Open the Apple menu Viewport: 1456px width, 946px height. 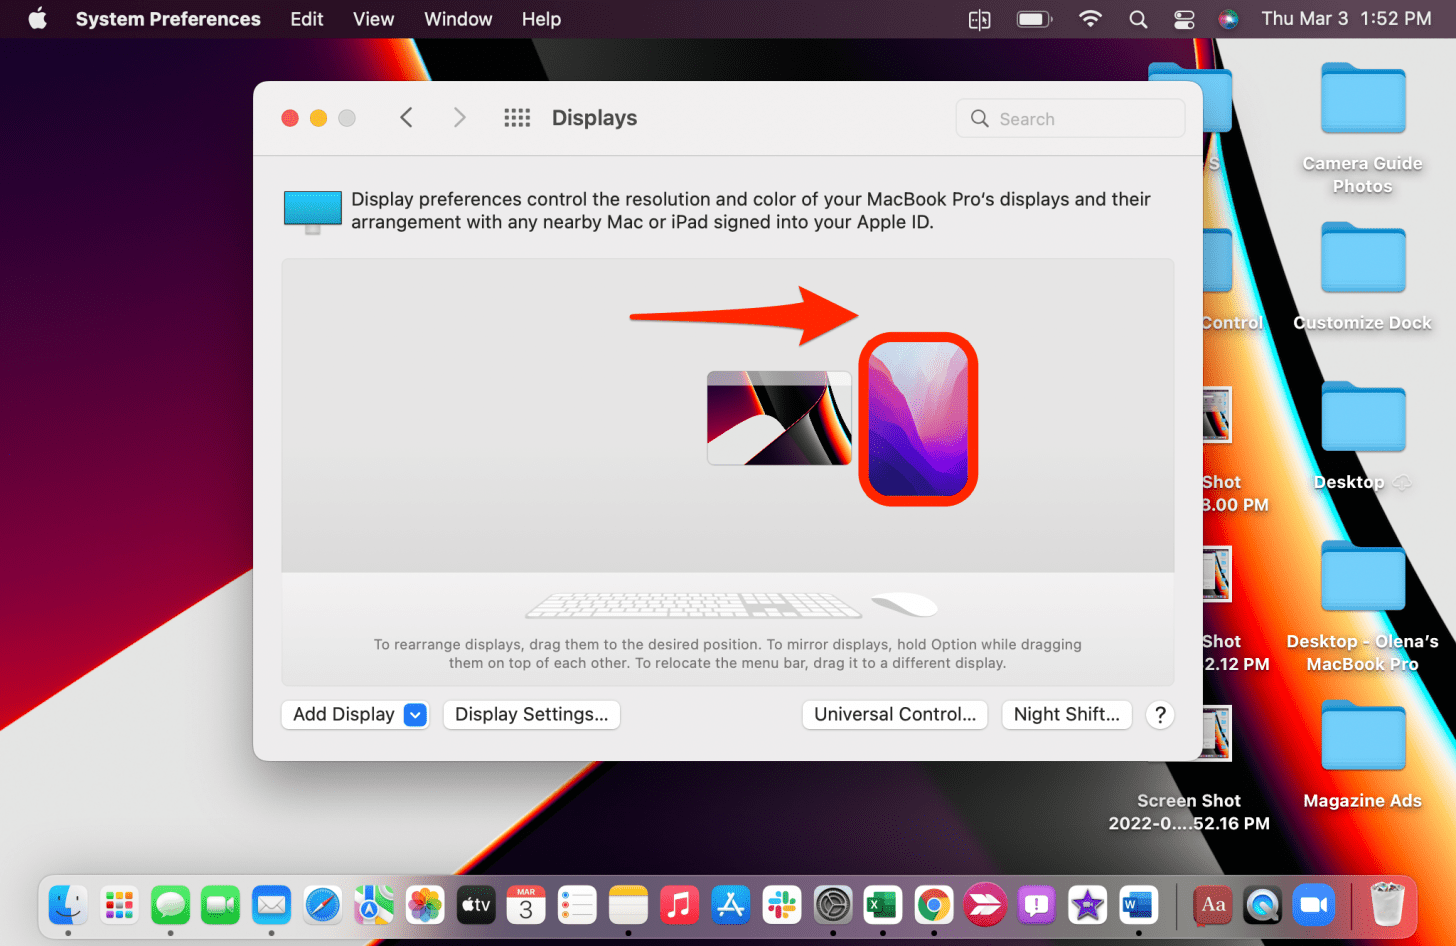[37, 19]
